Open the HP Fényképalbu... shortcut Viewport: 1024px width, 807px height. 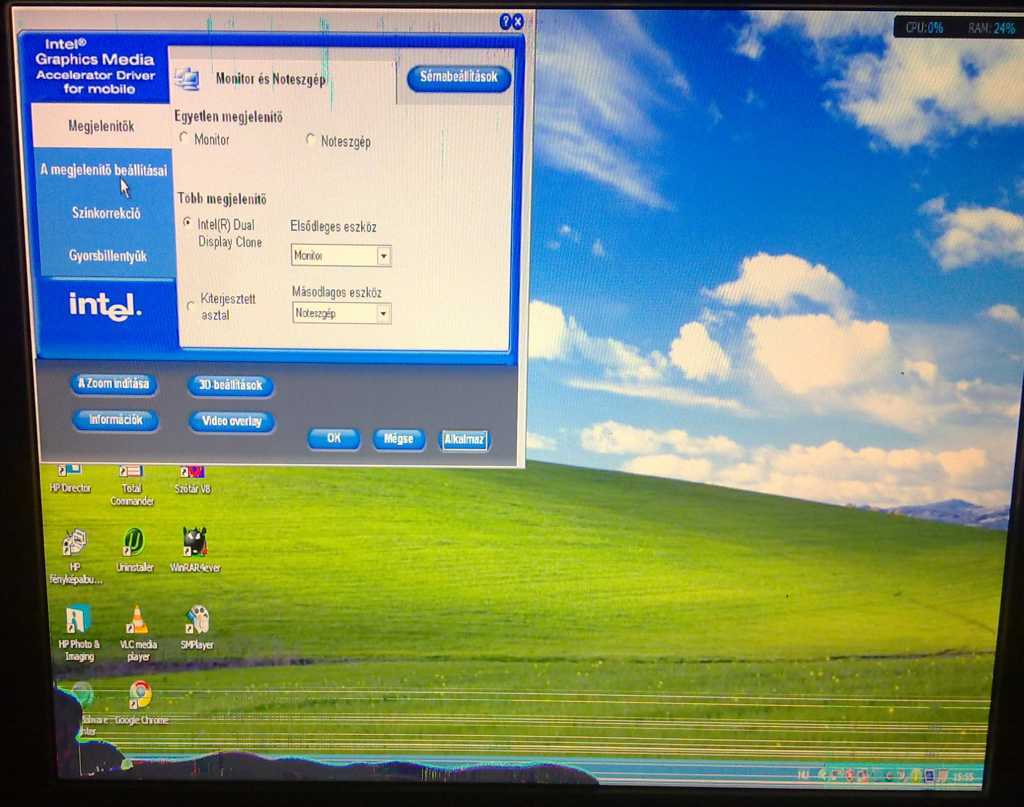75,556
